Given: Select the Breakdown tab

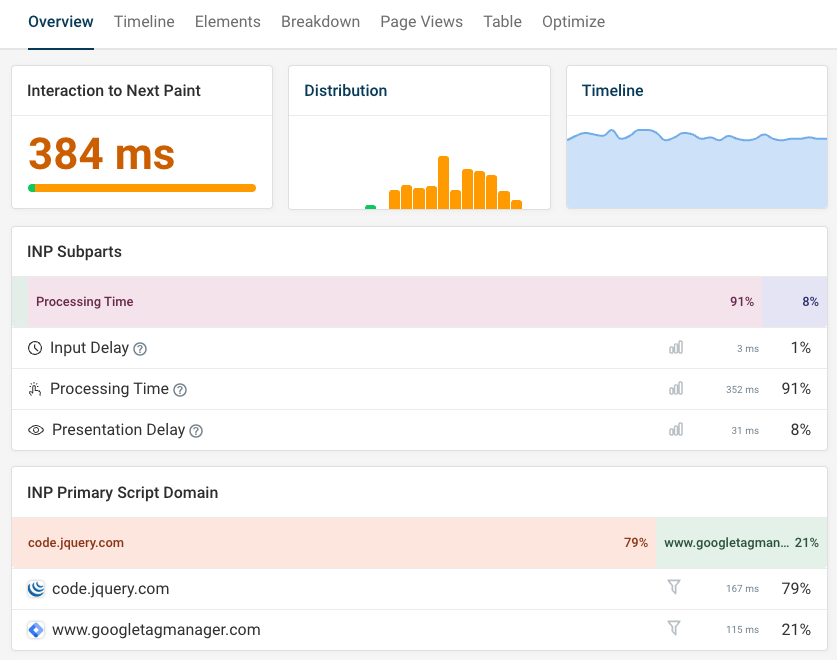Looking at the screenshot, I should point(320,22).
